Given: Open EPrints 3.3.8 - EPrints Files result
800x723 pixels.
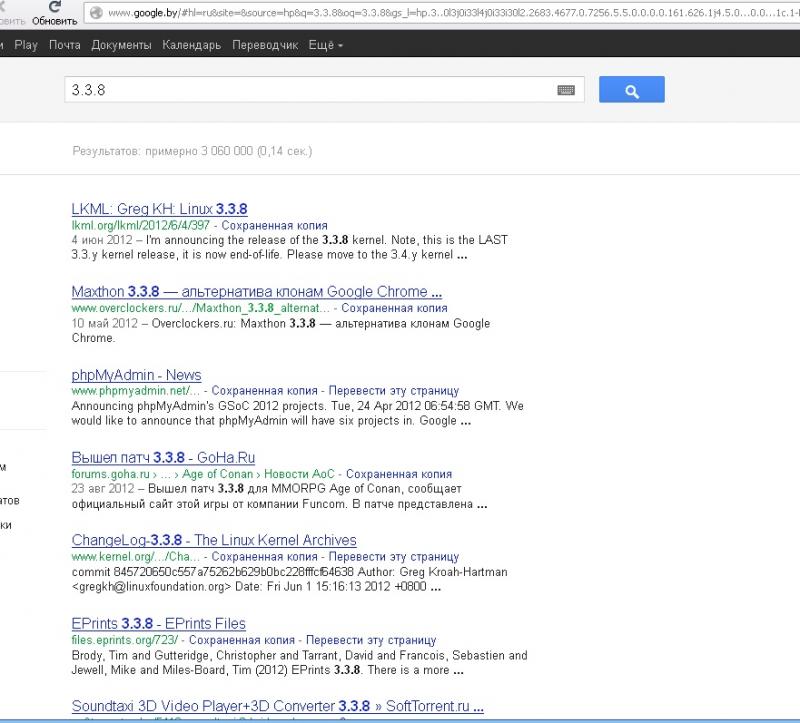Looking at the screenshot, I should pyautogui.click(x=159, y=624).
